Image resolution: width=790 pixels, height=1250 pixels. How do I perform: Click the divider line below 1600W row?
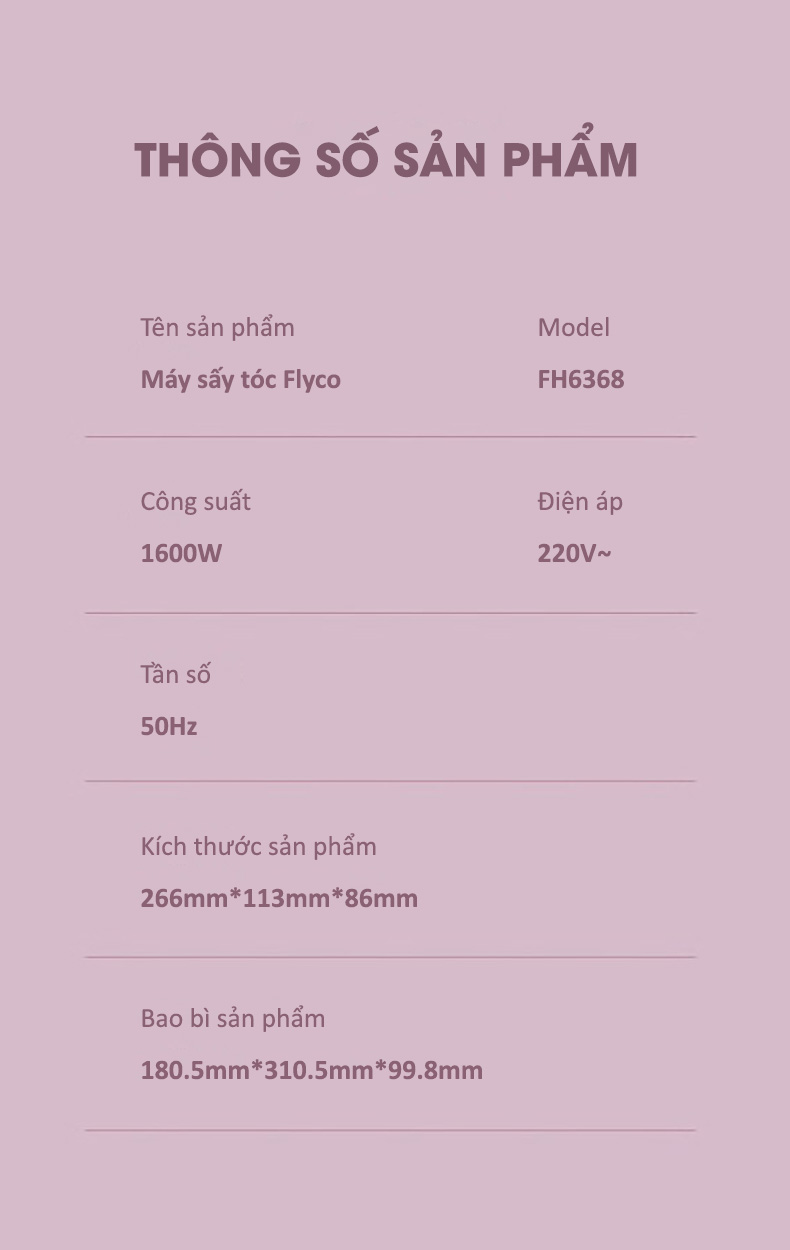point(390,613)
